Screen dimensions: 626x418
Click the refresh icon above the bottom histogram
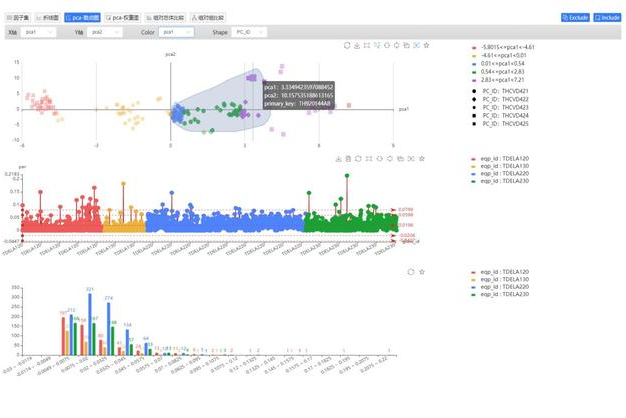pyautogui.click(x=411, y=271)
